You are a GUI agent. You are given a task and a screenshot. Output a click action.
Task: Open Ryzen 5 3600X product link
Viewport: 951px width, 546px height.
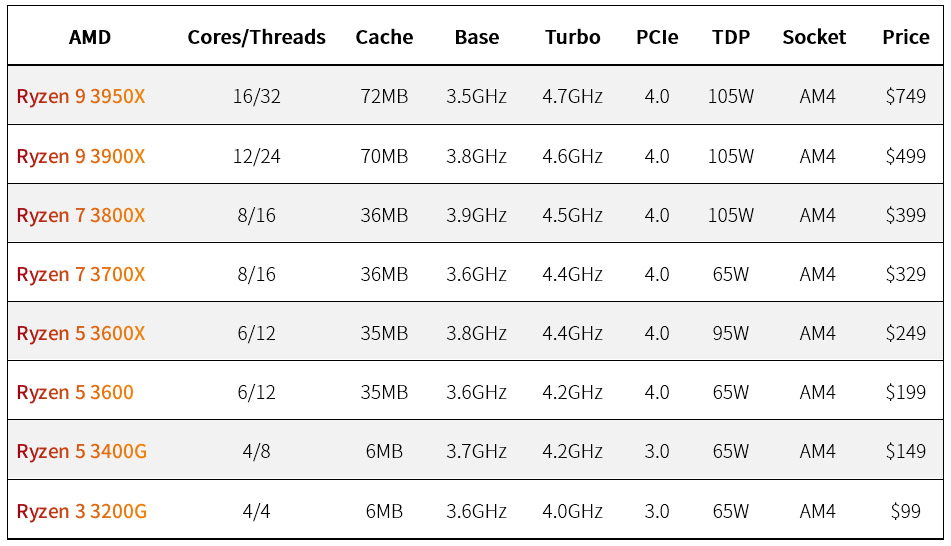click(x=81, y=333)
